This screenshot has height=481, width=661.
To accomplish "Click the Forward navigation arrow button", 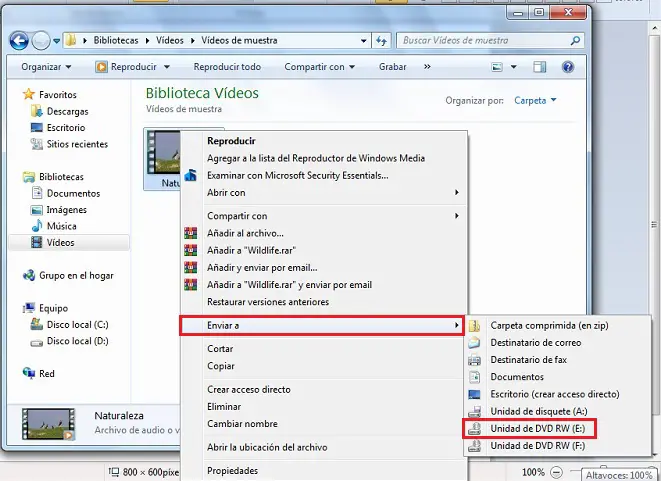I will coord(41,41).
